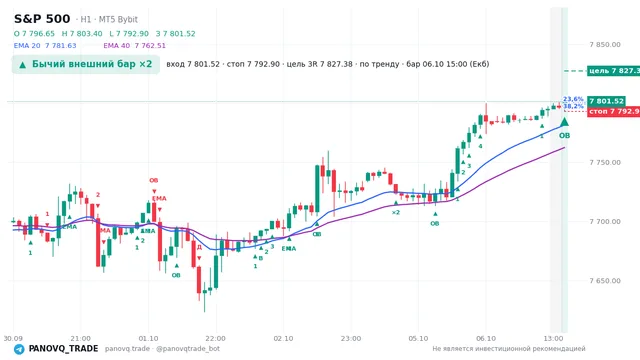Select the Бычий внешний бар ×2 badge
Screen dimensions: 640x360
pos(86,64)
